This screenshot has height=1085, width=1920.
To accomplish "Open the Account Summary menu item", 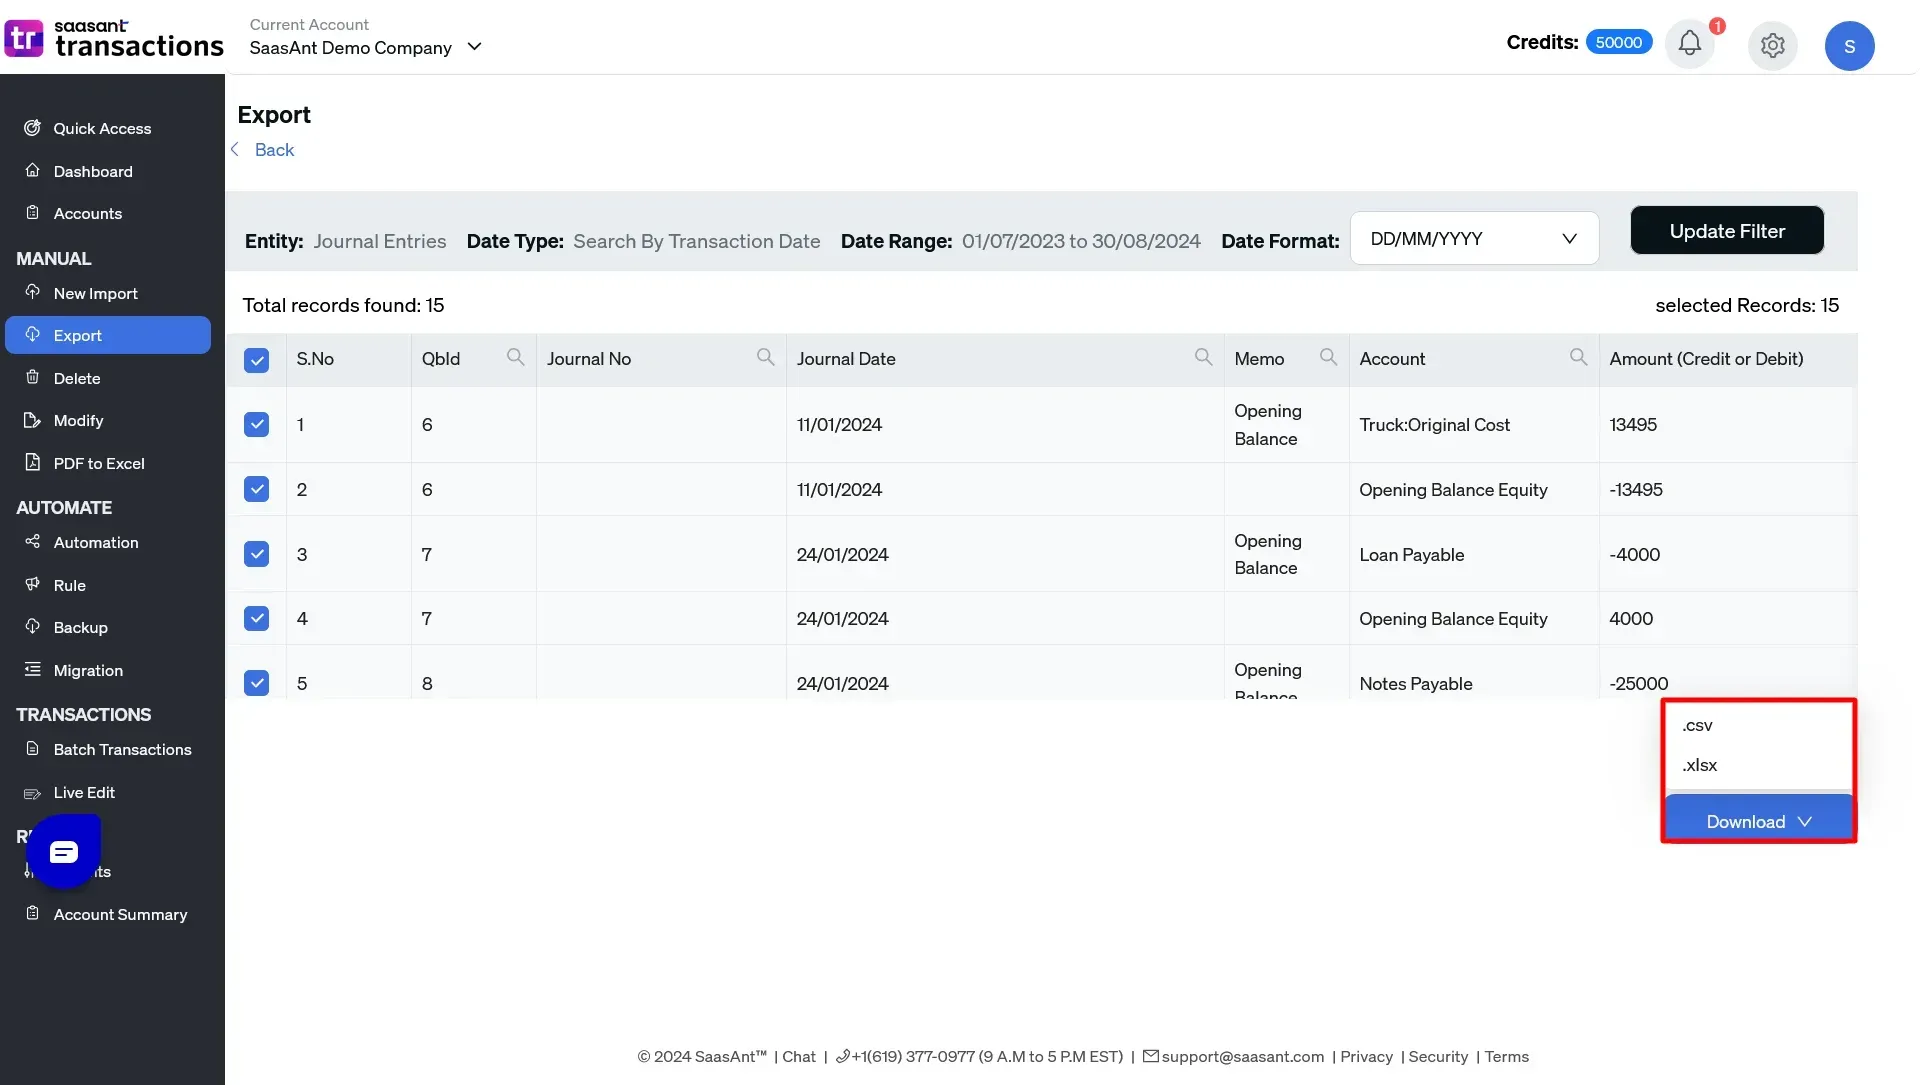I will pos(120,914).
